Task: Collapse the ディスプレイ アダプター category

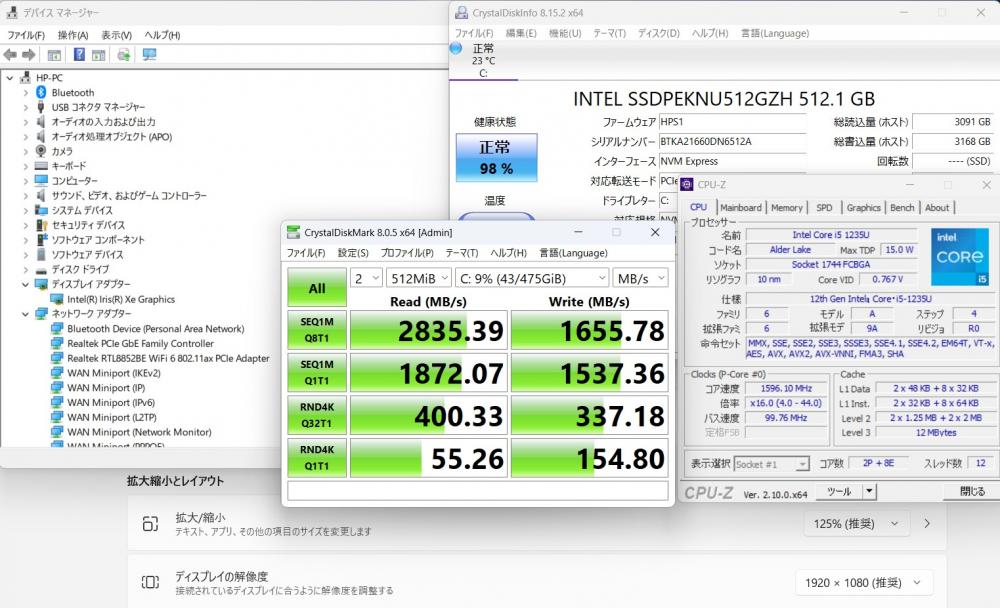Action: pos(26,285)
